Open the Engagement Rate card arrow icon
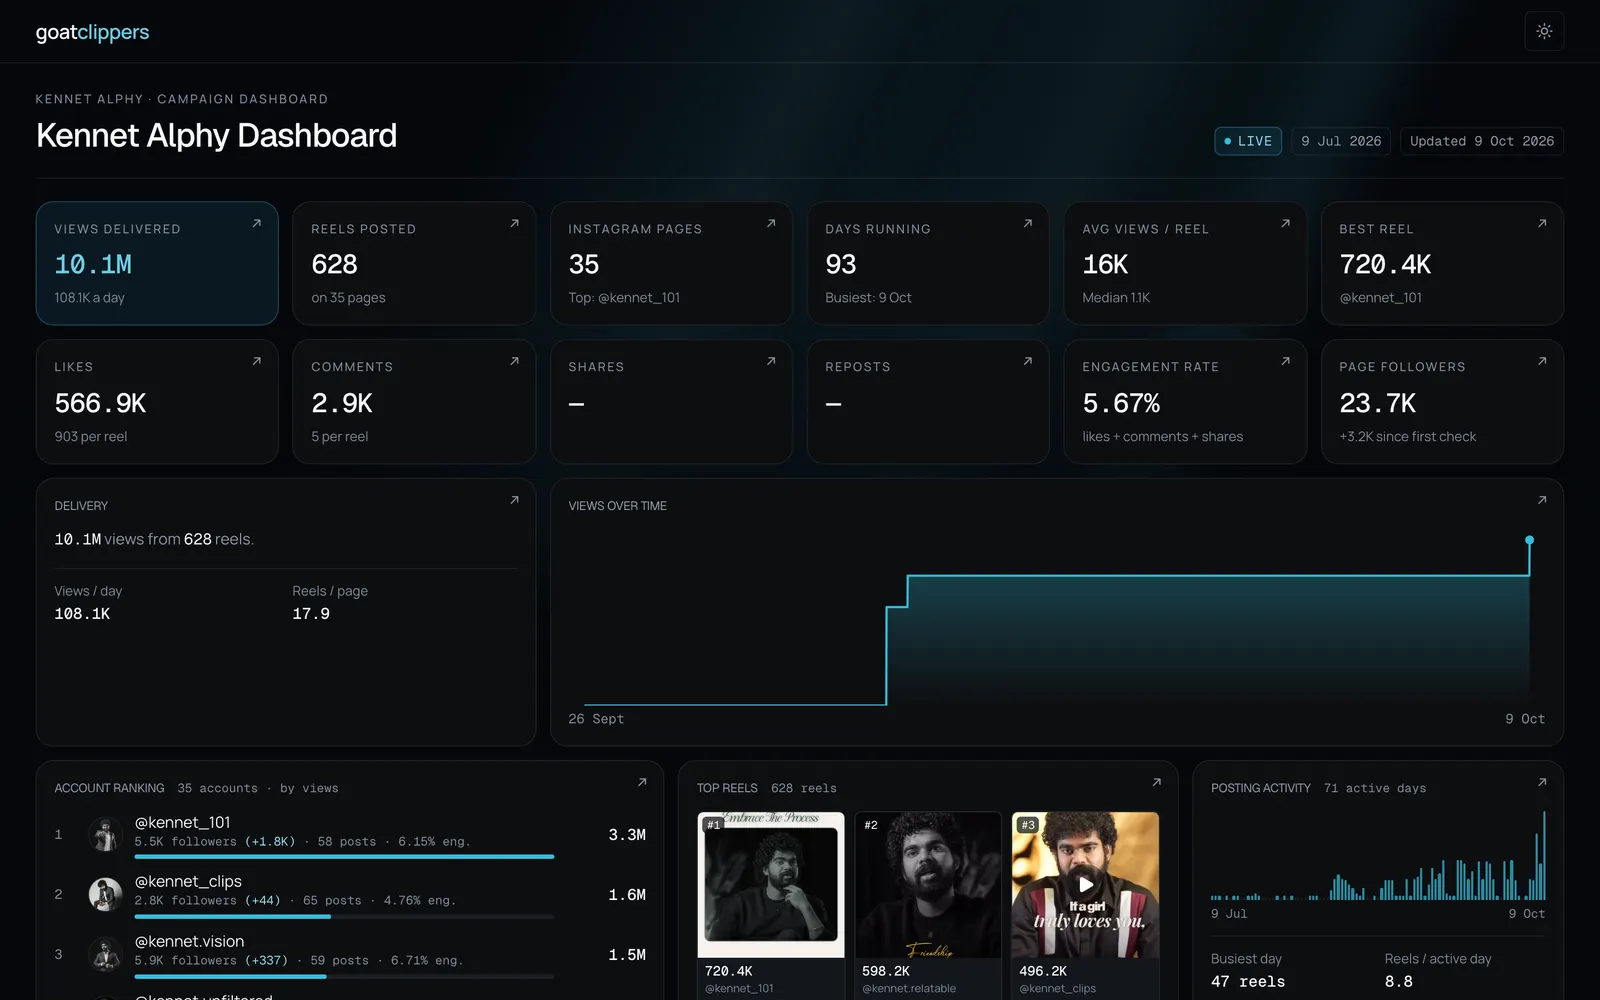The width and height of the screenshot is (1600, 1000). coord(1285,362)
